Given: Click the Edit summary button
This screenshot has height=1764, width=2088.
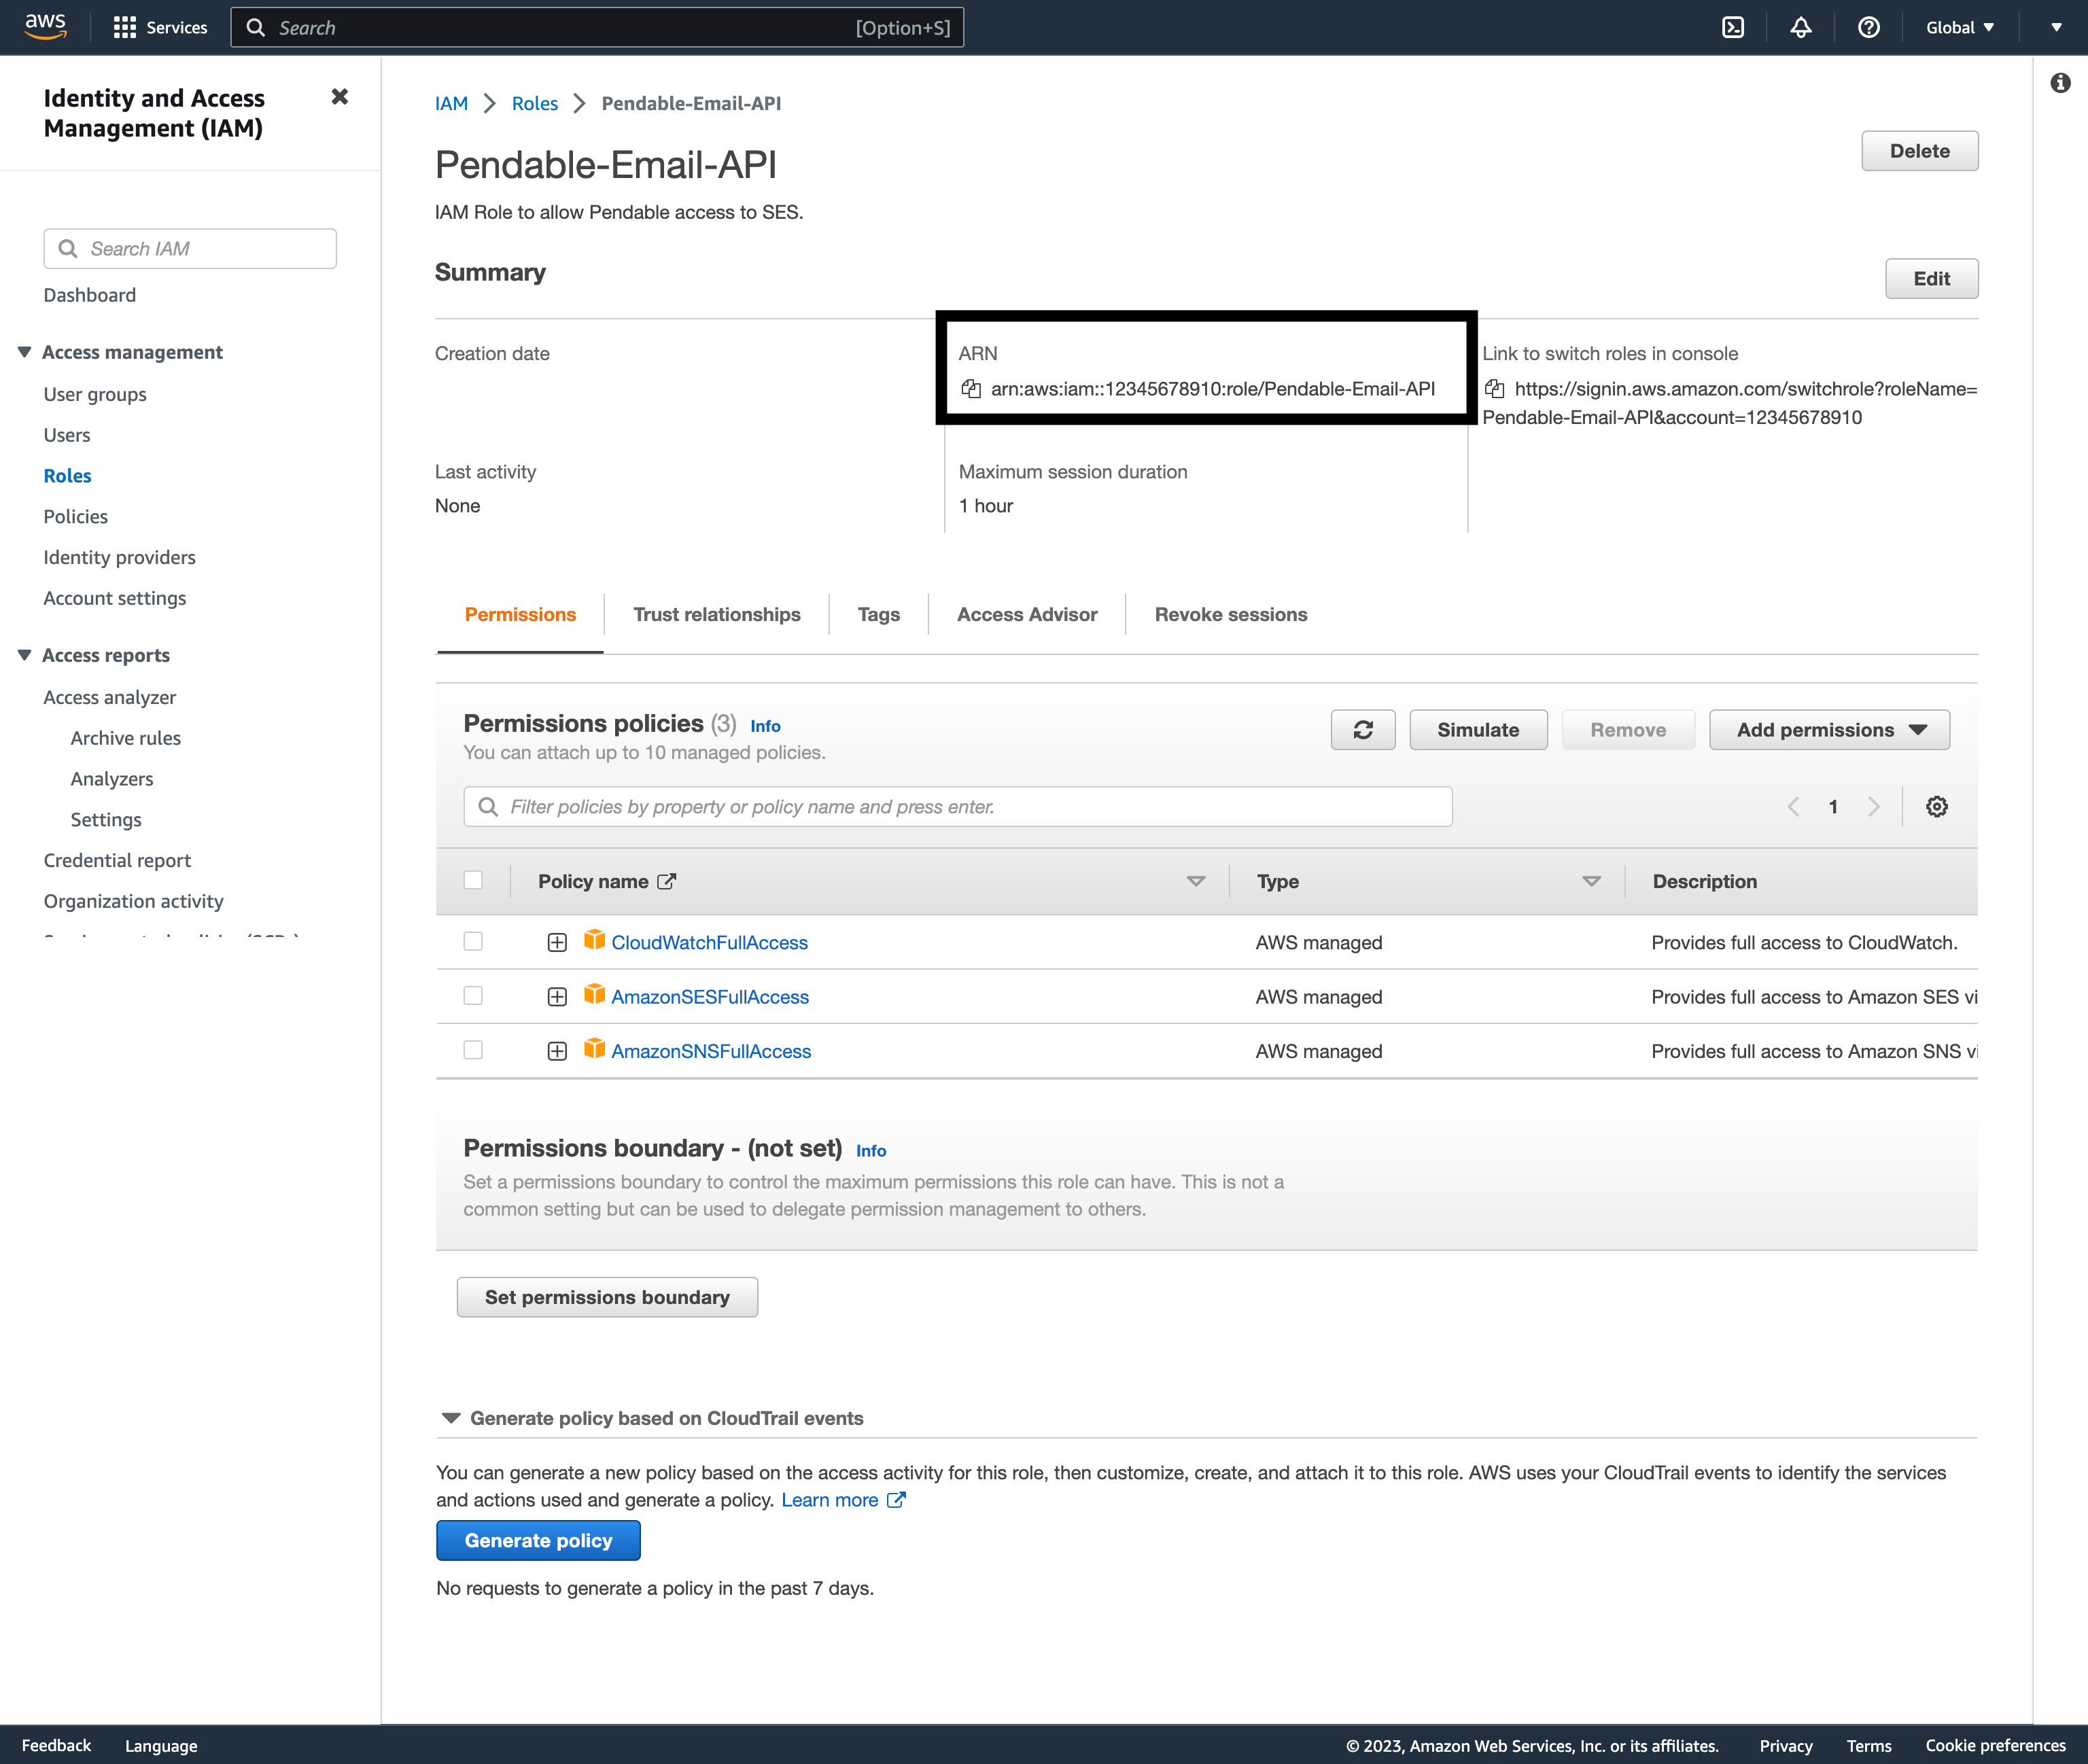Looking at the screenshot, I should [1931, 279].
